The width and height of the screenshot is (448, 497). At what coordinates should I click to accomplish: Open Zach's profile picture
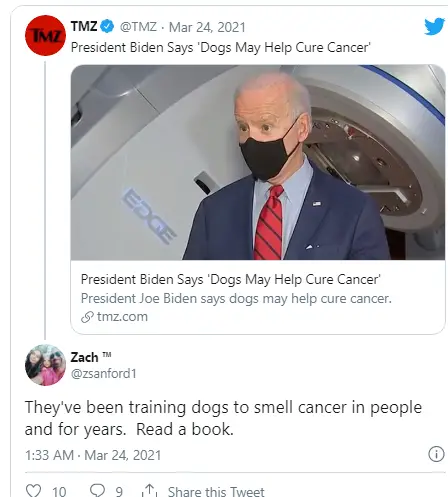[x=45, y=365]
